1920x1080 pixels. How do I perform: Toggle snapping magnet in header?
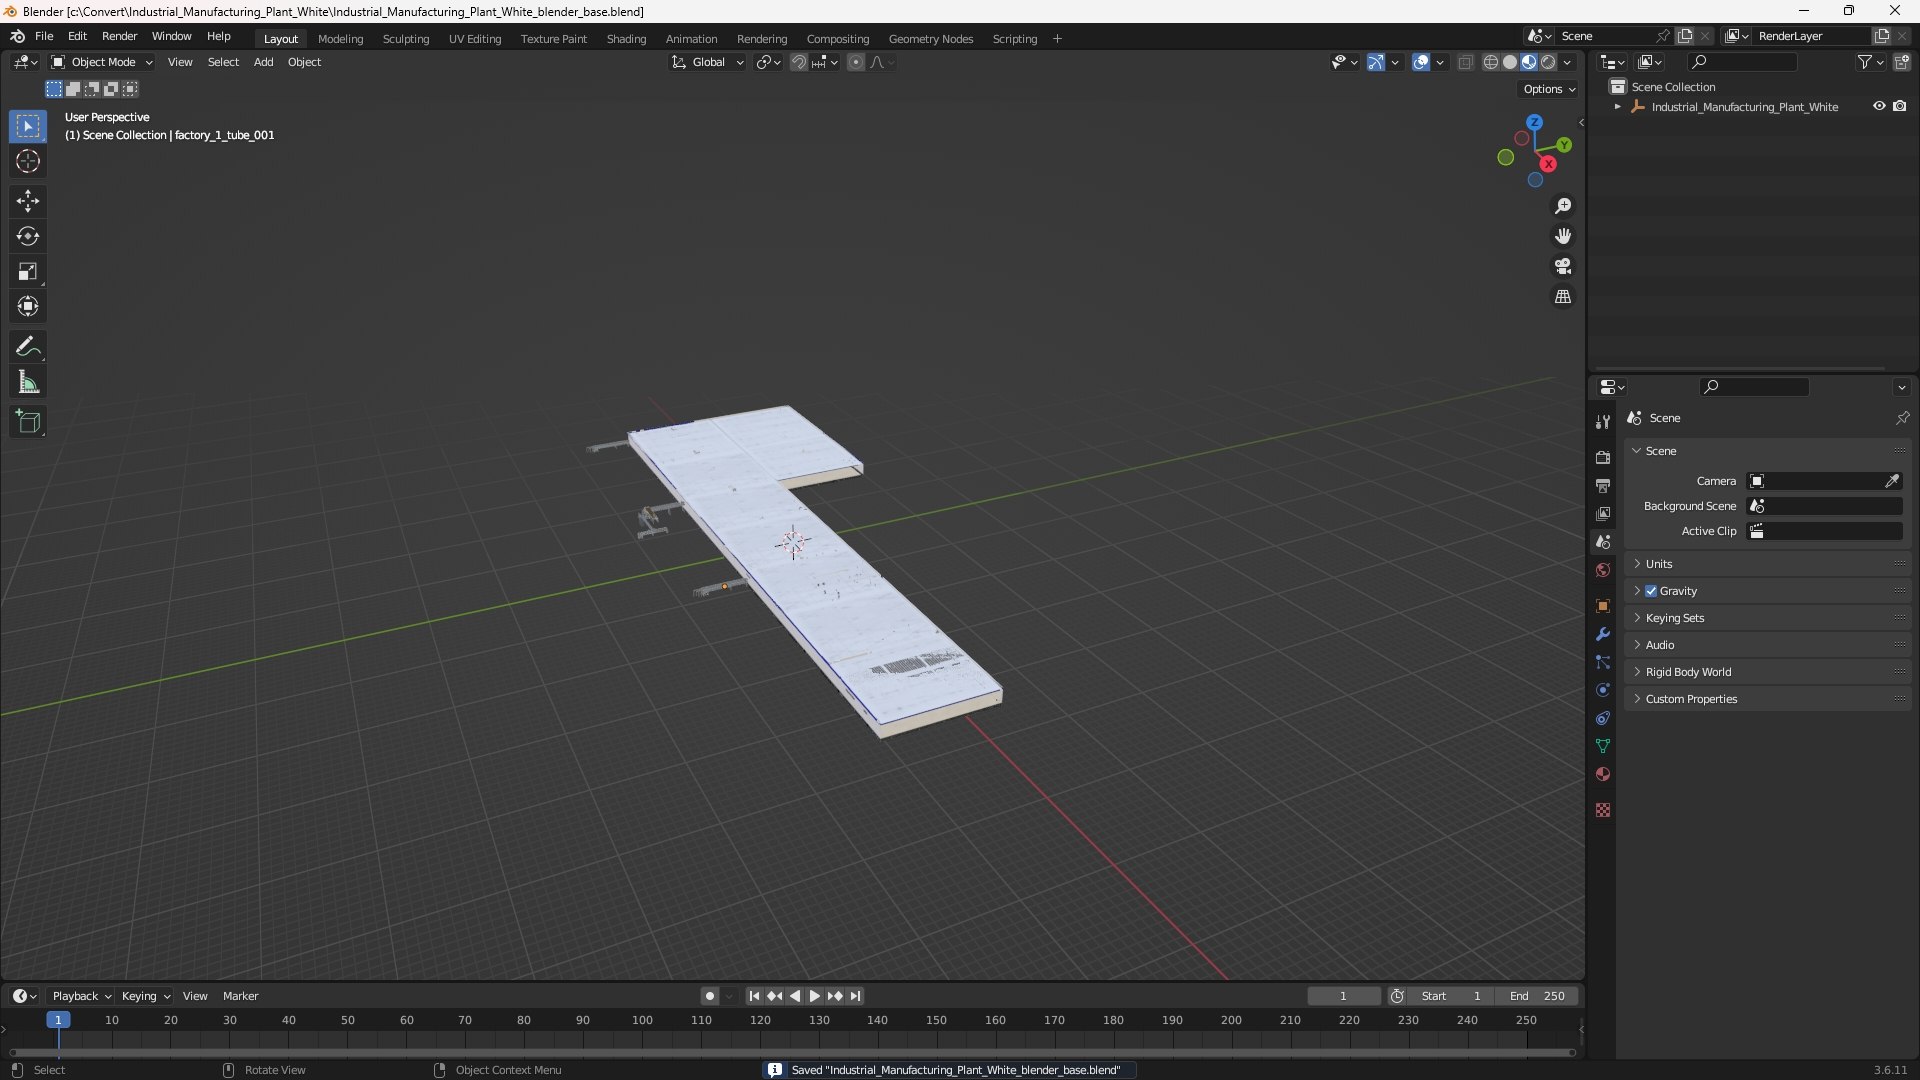(799, 62)
